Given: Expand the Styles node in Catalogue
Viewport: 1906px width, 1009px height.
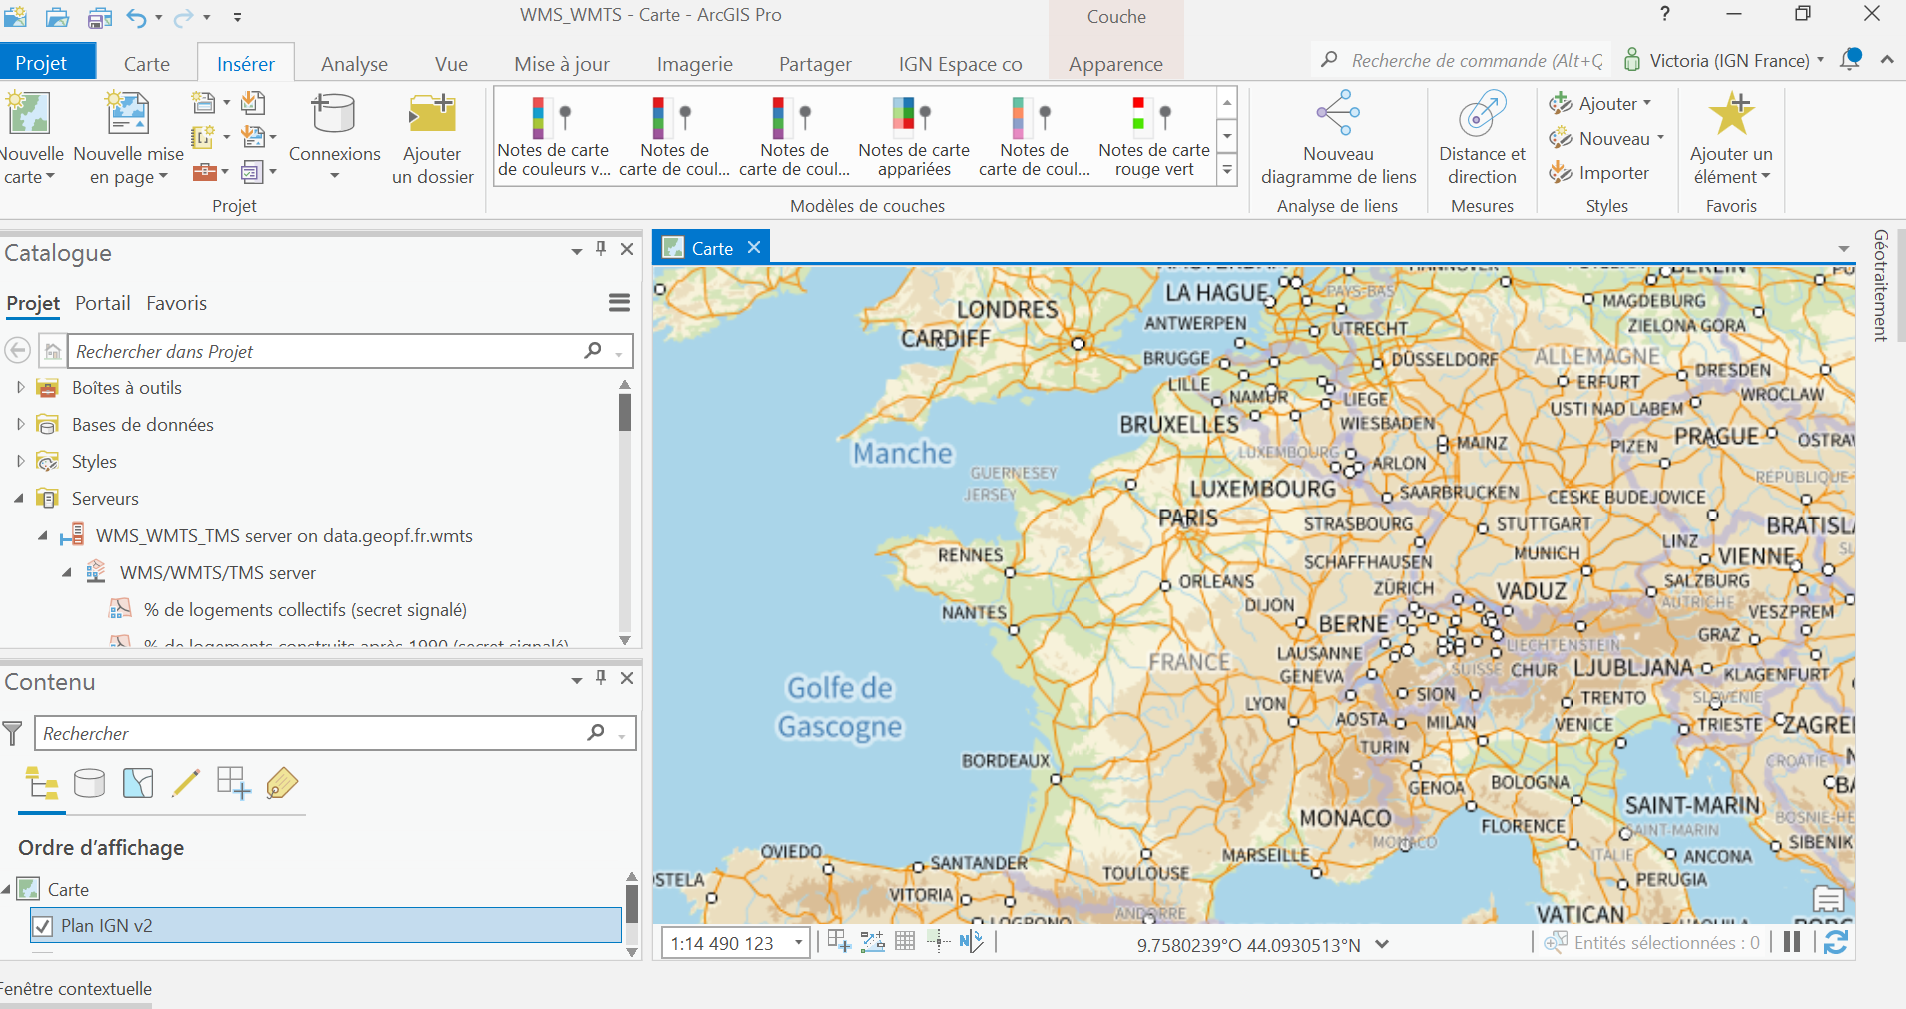Looking at the screenshot, I should pos(20,461).
